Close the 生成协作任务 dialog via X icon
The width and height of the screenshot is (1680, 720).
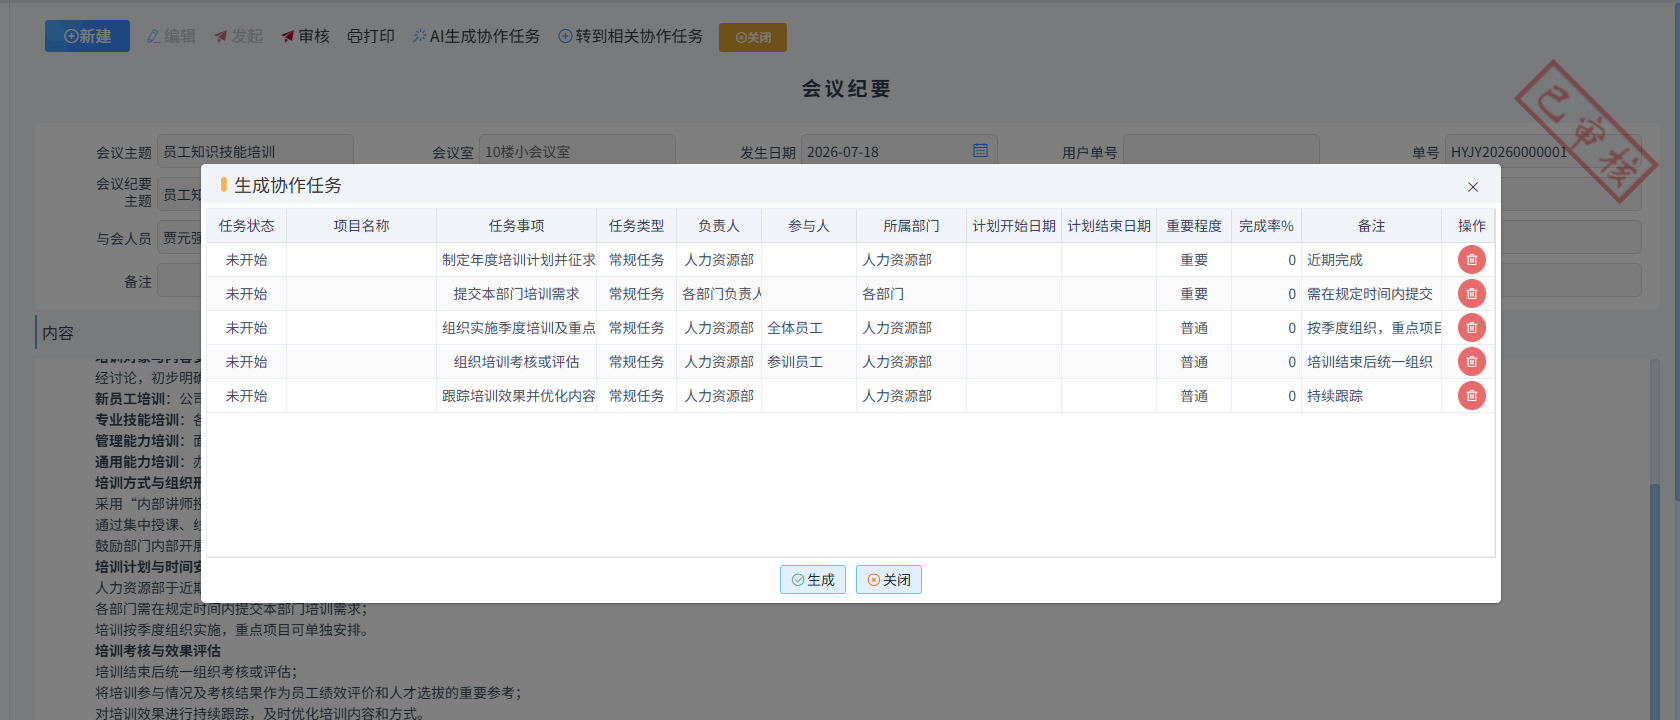[x=1473, y=187]
